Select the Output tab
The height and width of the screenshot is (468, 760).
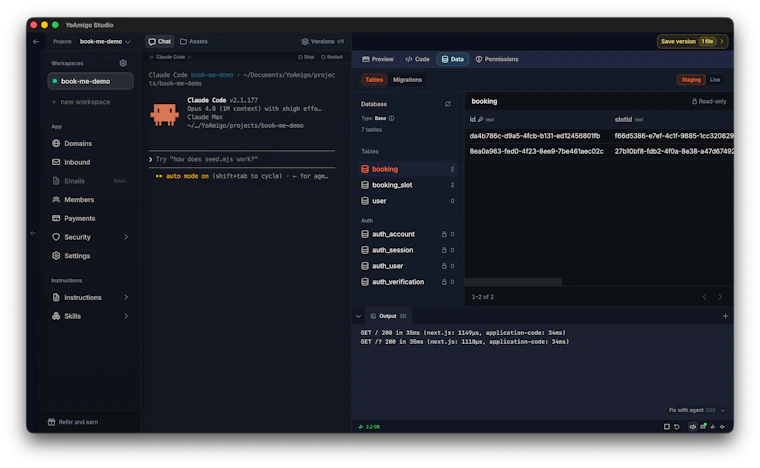(x=388, y=316)
